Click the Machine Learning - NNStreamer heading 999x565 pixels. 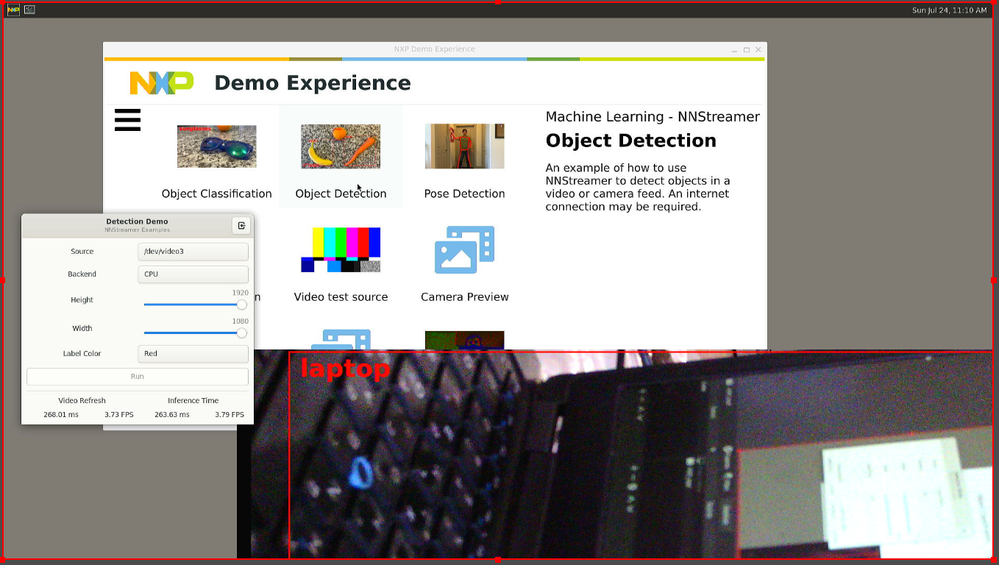(x=652, y=117)
